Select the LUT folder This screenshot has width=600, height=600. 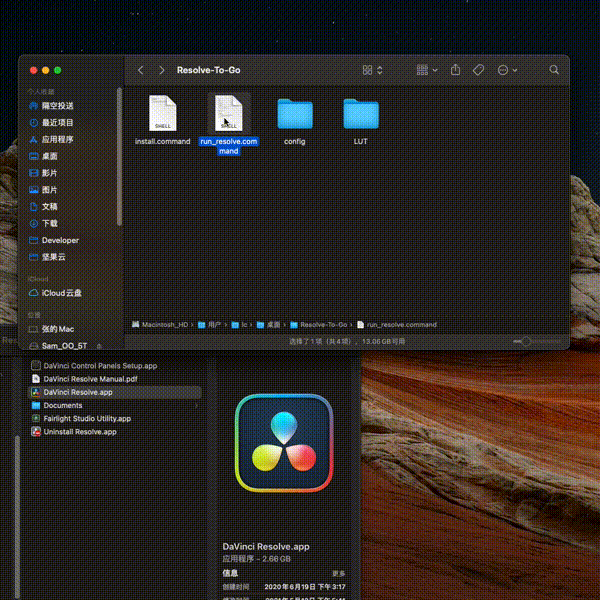pos(361,114)
